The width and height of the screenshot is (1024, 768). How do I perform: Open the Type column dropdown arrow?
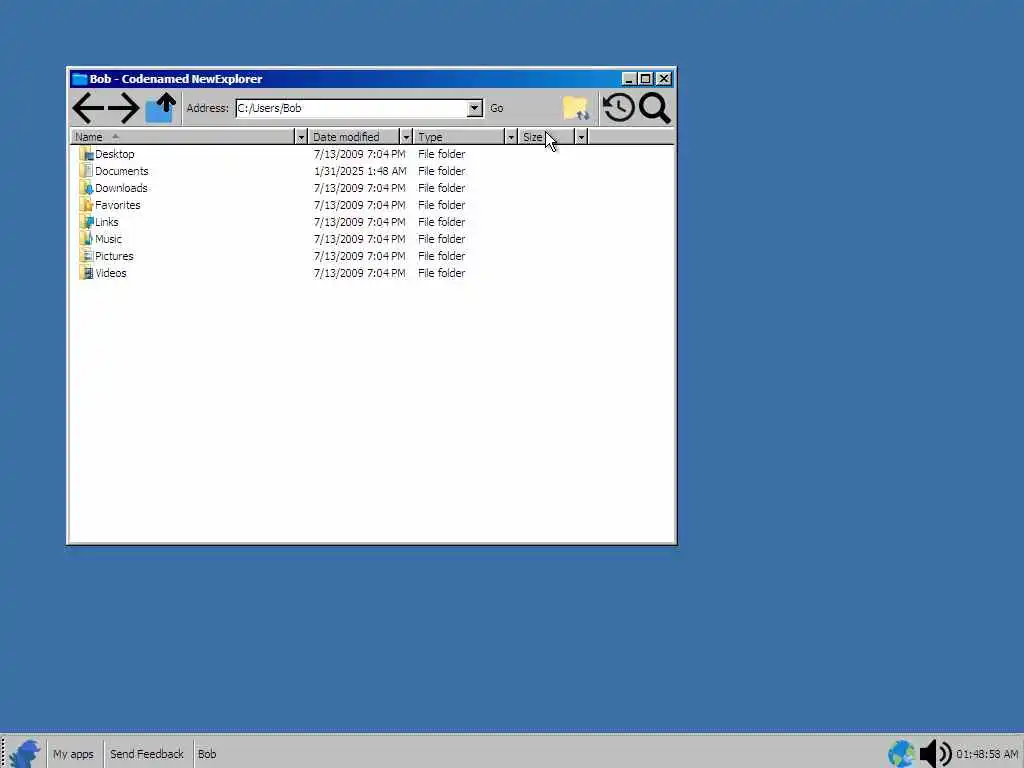tap(511, 137)
